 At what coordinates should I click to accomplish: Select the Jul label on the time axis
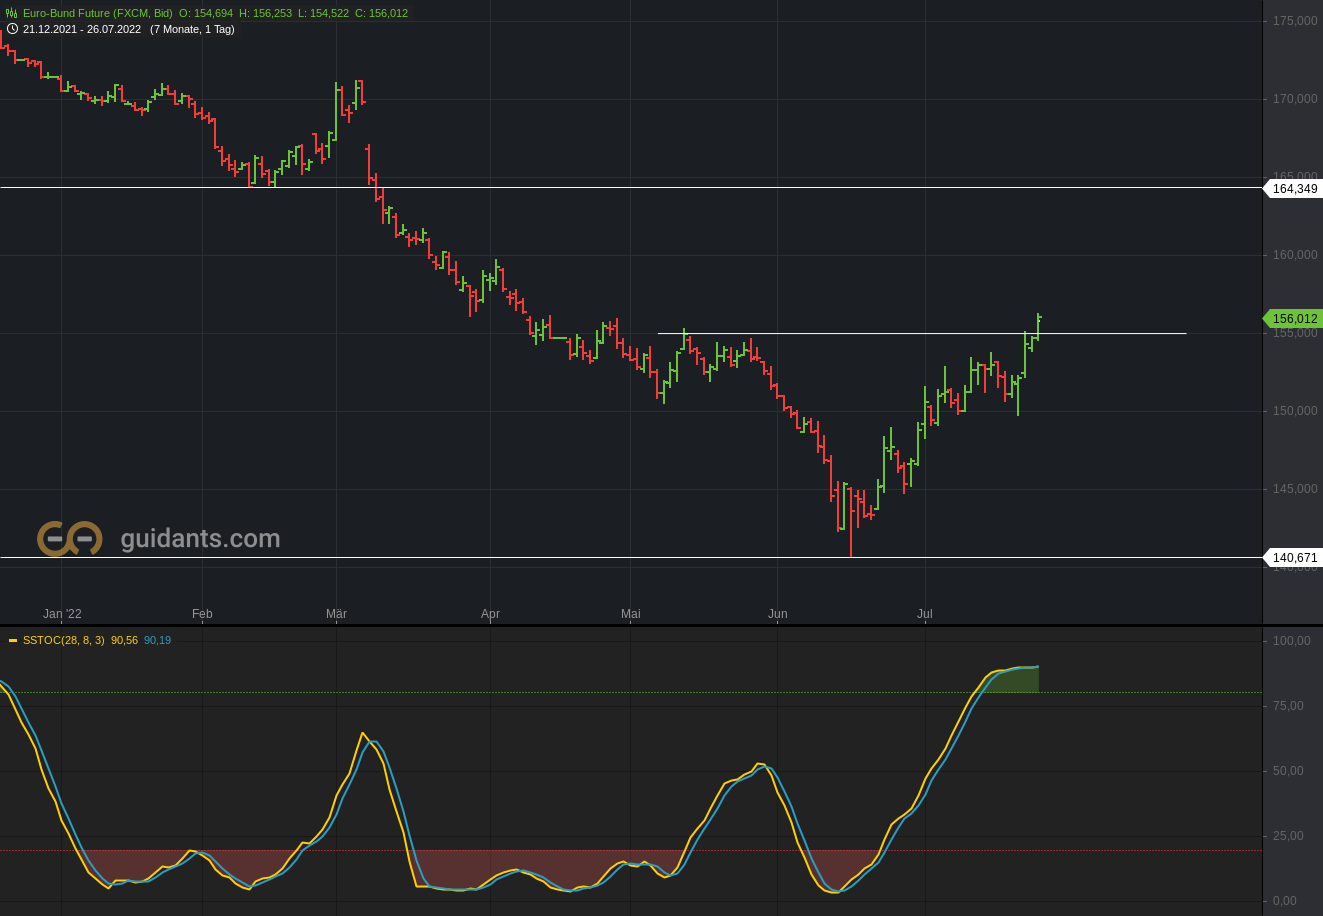924,614
